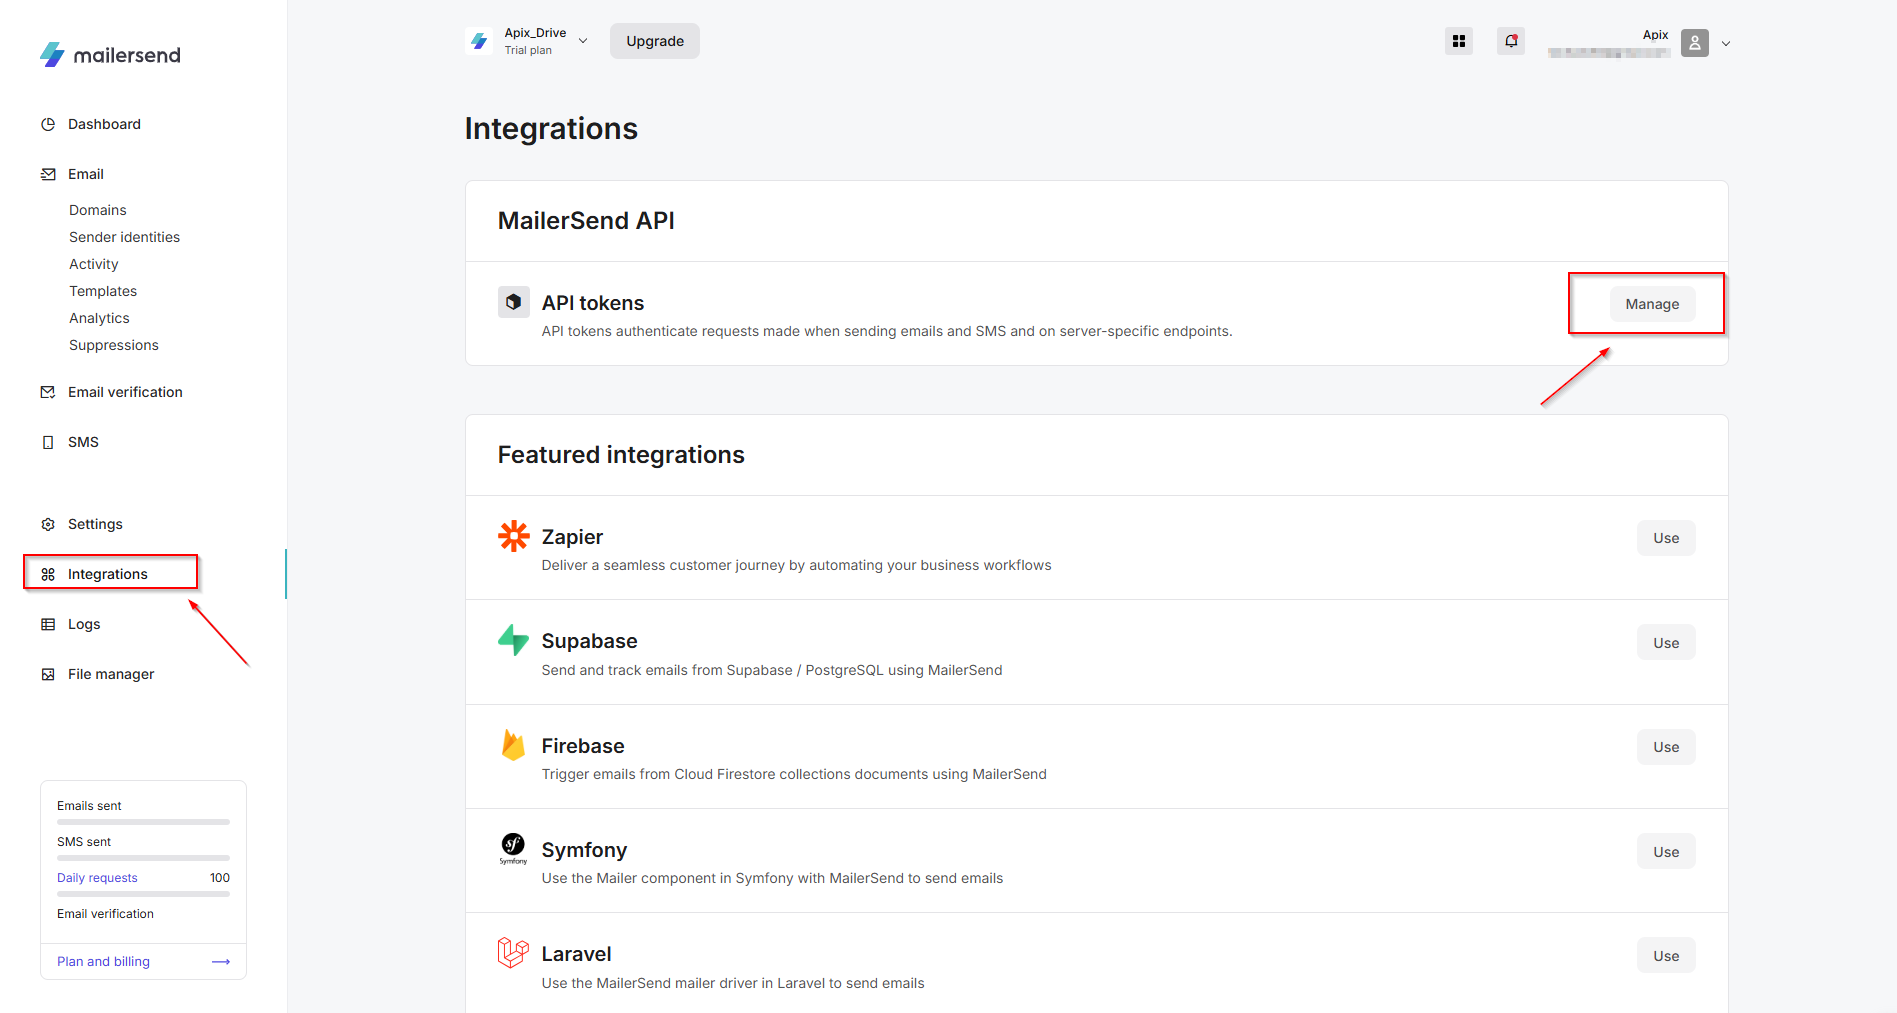Screen dimensions: 1897x1013
Task: Click the File manager icon
Action: click(x=48, y=674)
